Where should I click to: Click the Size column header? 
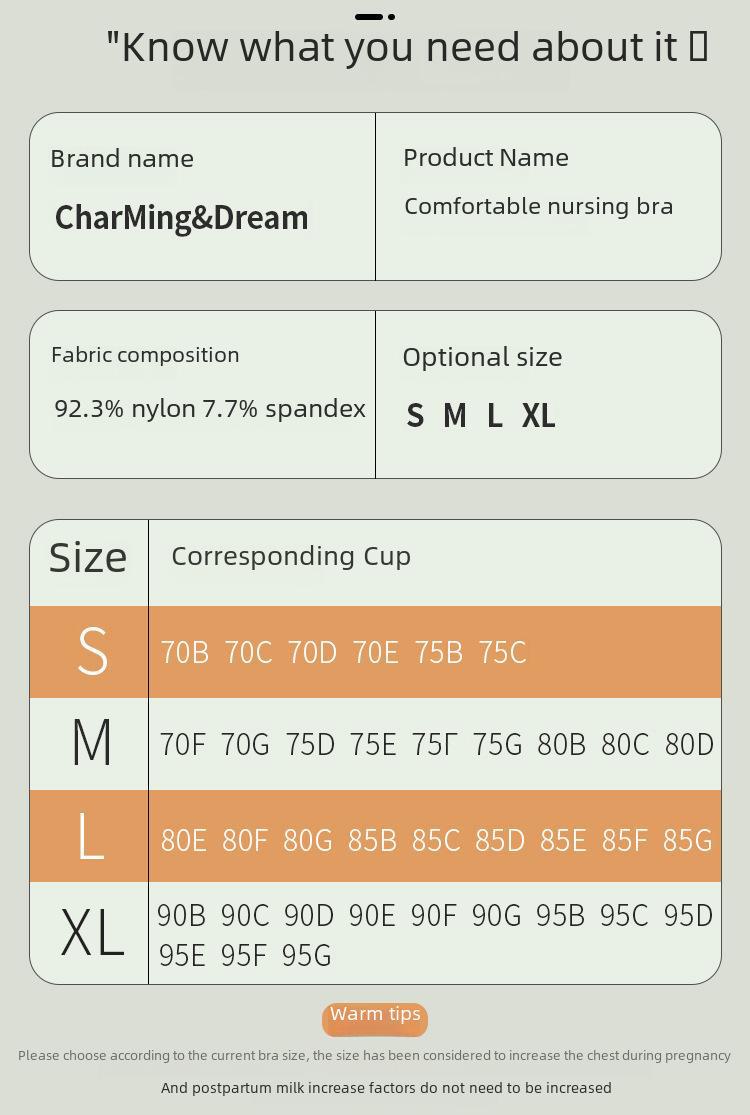tap(88, 558)
